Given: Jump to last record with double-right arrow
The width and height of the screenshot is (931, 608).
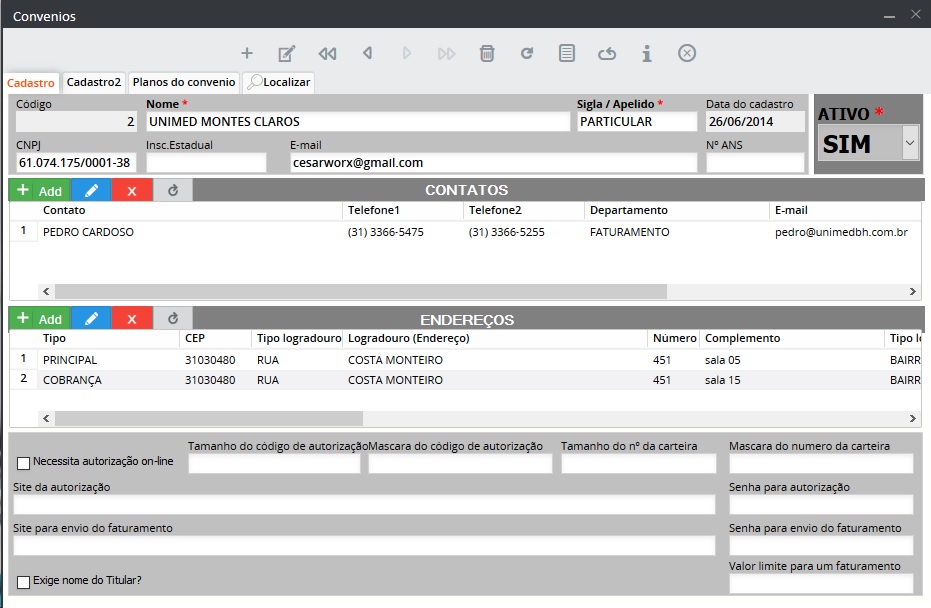Looking at the screenshot, I should point(446,54).
